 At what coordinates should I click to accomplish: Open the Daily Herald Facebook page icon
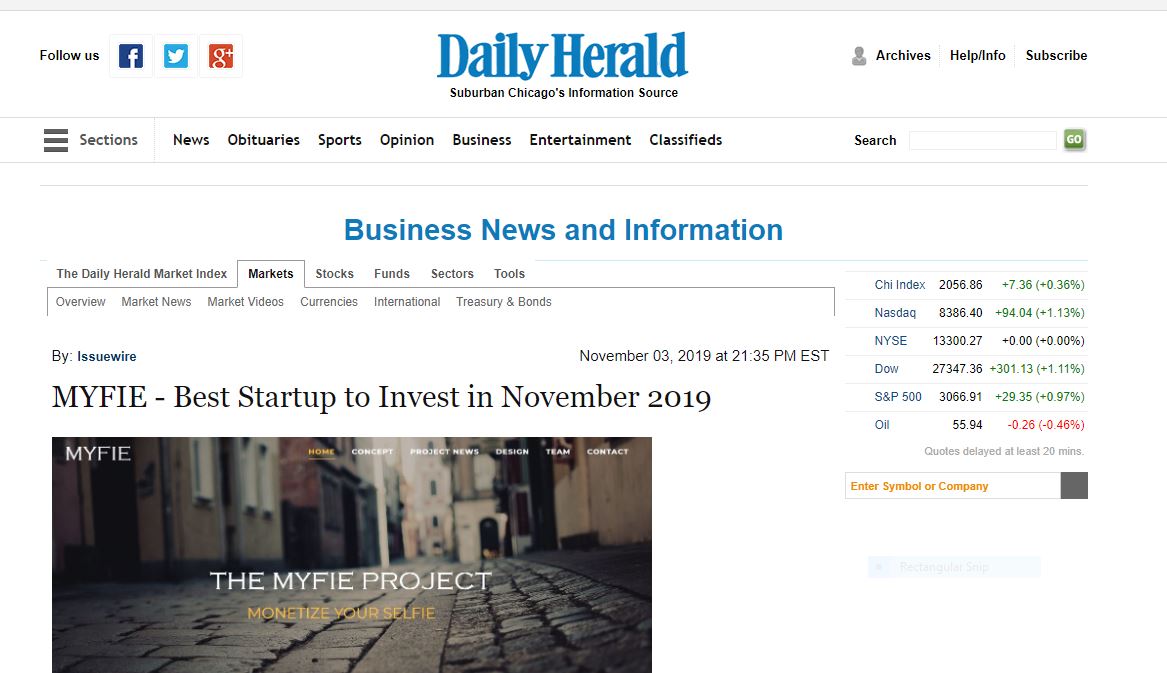[131, 56]
